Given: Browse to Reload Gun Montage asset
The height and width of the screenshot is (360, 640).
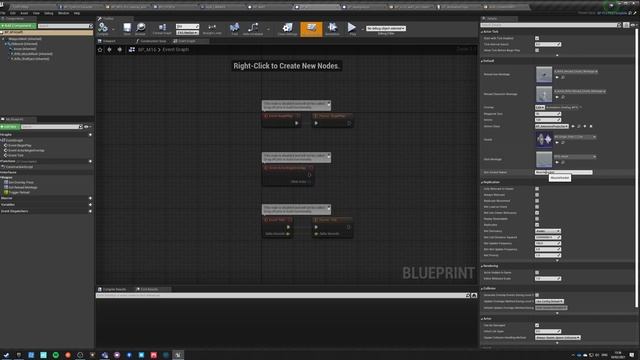Looking at the screenshot, I should point(563,77).
